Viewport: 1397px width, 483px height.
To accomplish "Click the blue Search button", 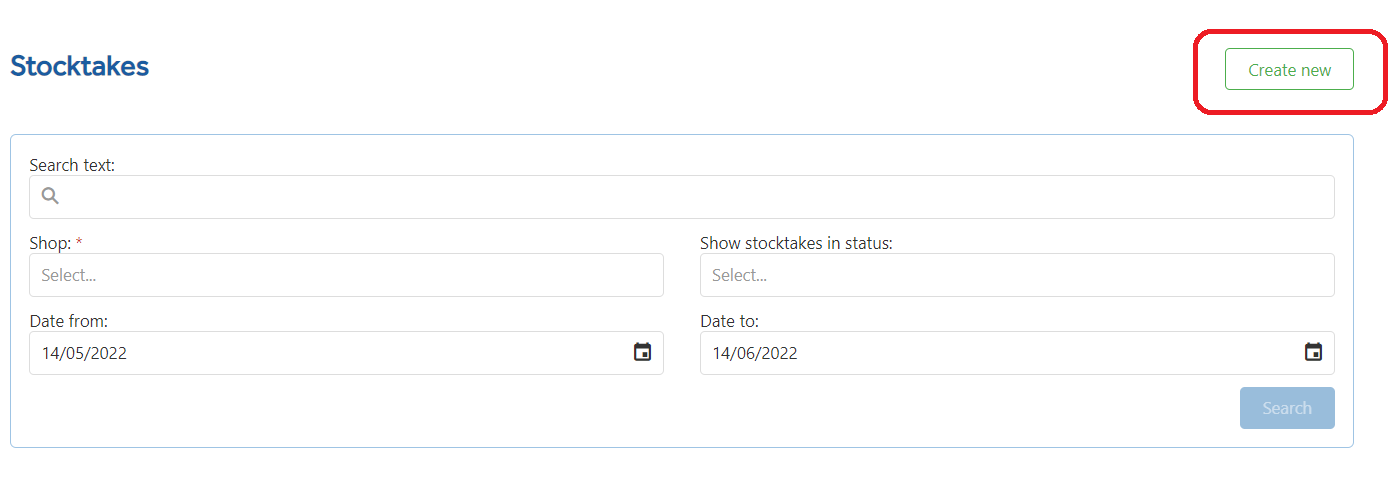I will (x=1287, y=408).
